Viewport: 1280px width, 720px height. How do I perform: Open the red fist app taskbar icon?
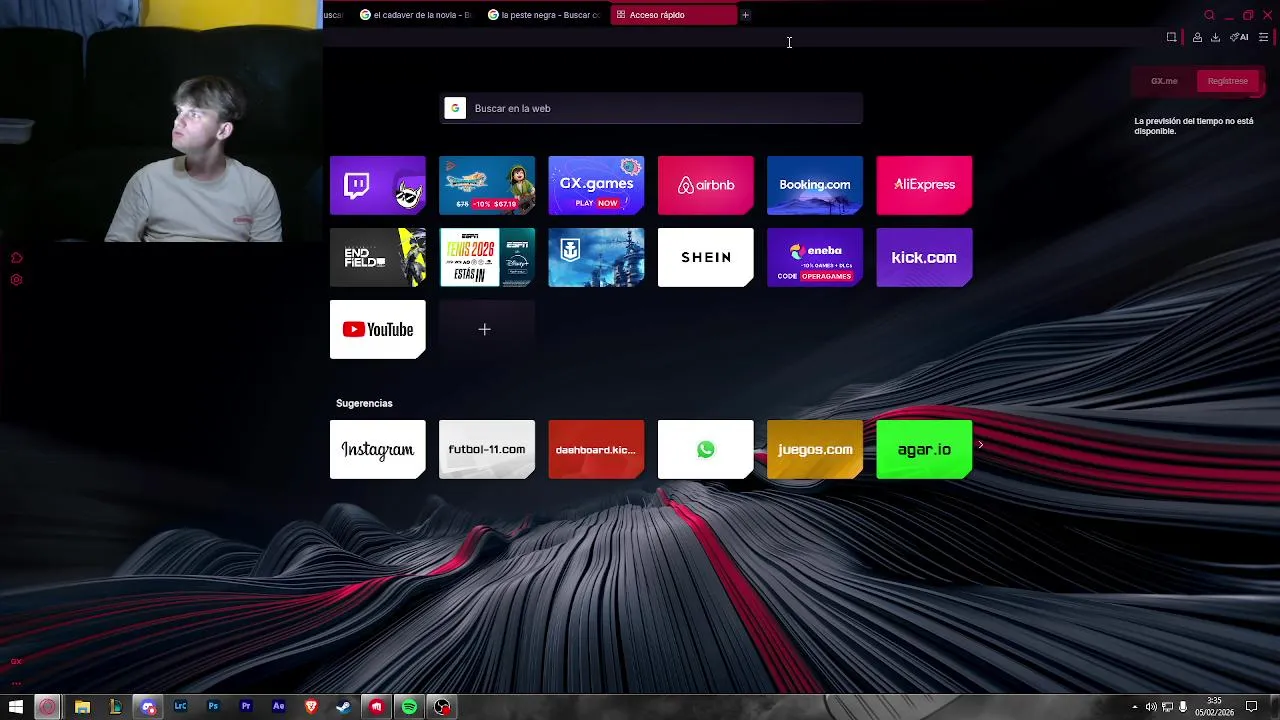click(376, 707)
